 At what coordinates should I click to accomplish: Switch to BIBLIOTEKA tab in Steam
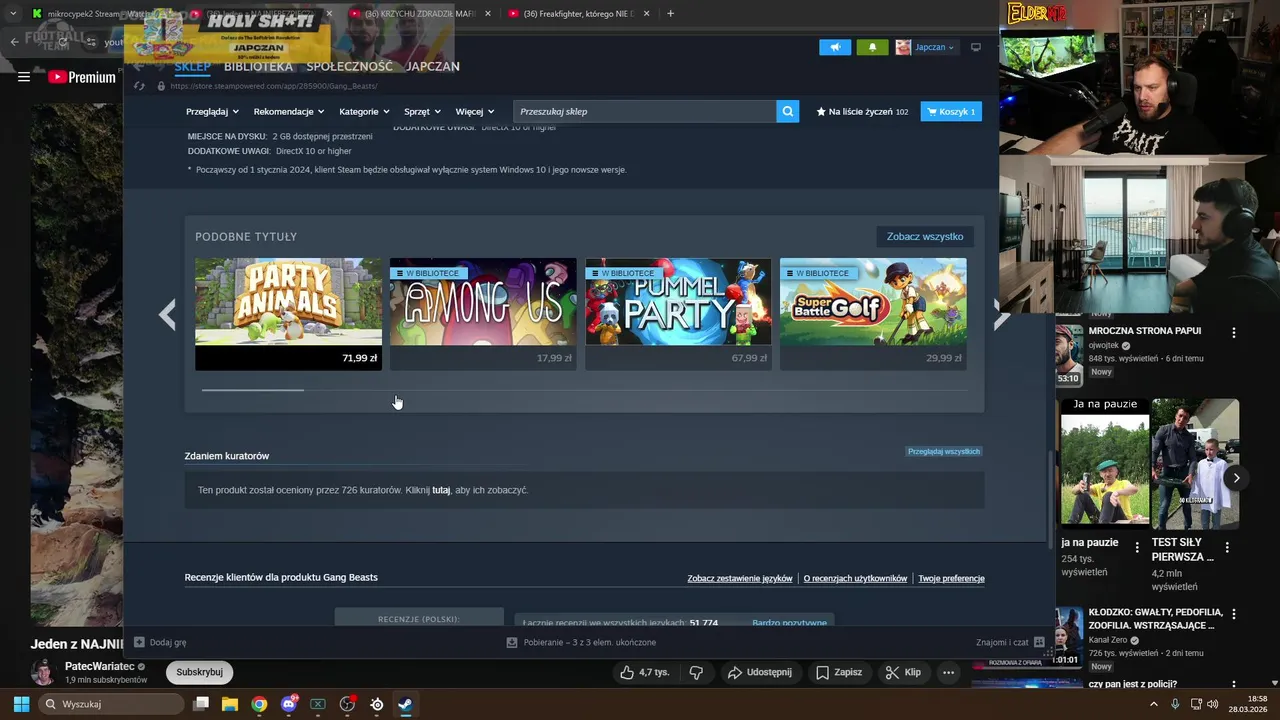click(x=258, y=66)
